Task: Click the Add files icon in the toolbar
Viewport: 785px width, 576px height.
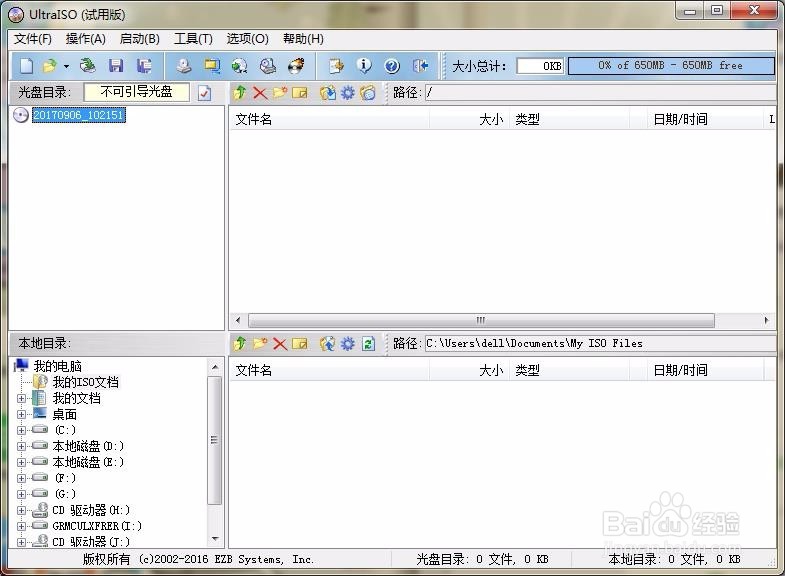Action: 336,66
